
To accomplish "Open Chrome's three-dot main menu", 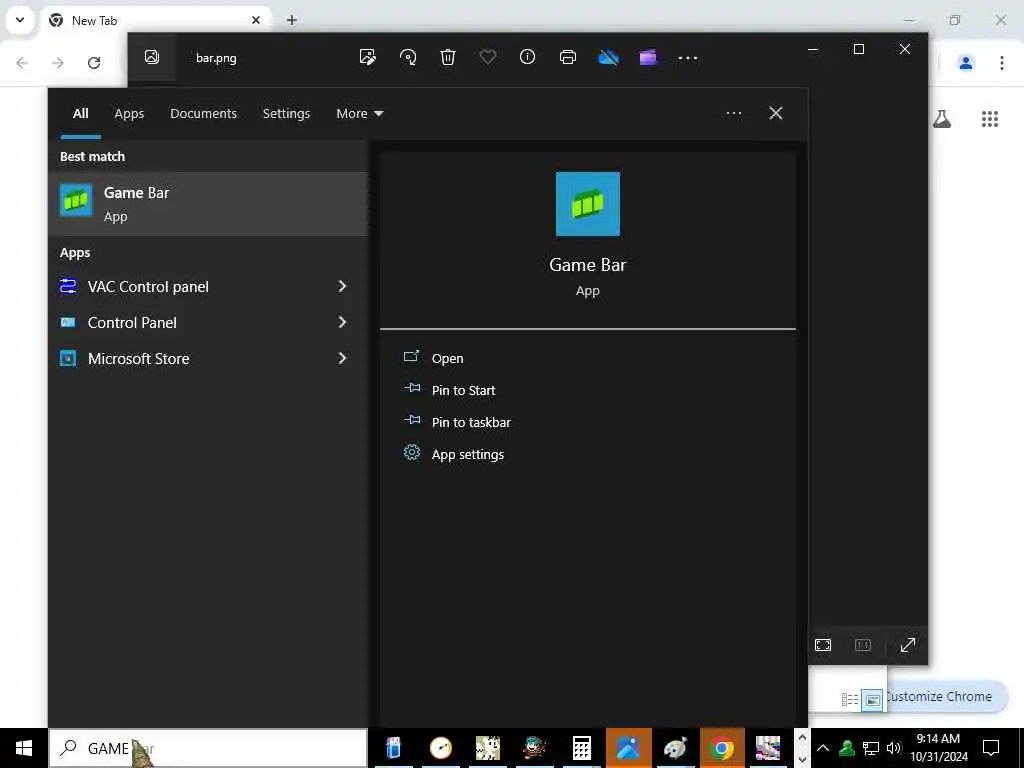I will point(1002,63).
